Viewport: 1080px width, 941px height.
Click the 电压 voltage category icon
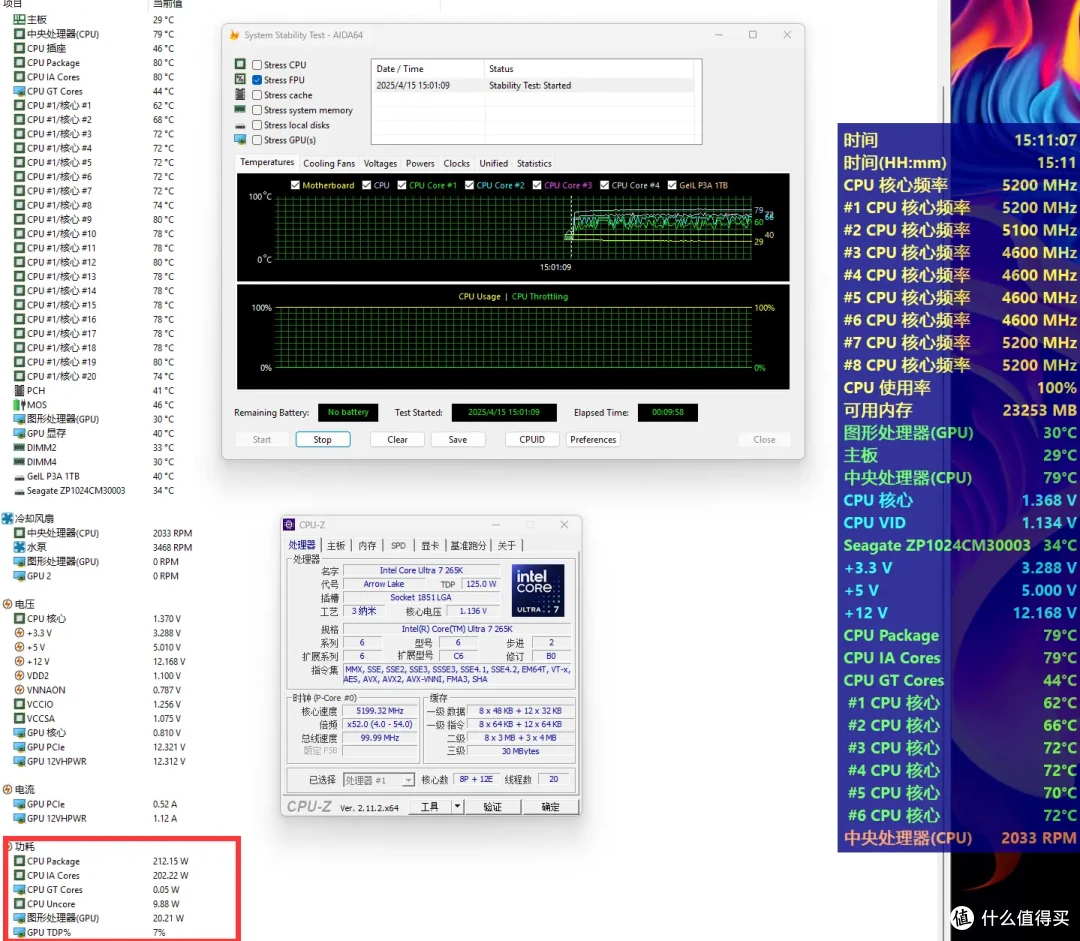click(x=8, y=604)
